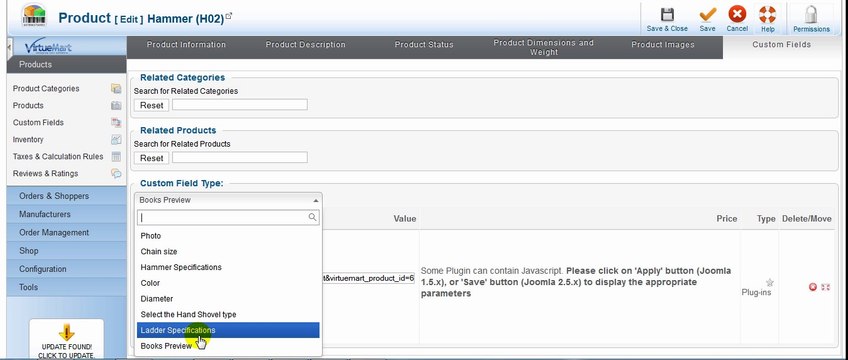Choose Books Preview list option
848x360 pixels.
[228, 345]
